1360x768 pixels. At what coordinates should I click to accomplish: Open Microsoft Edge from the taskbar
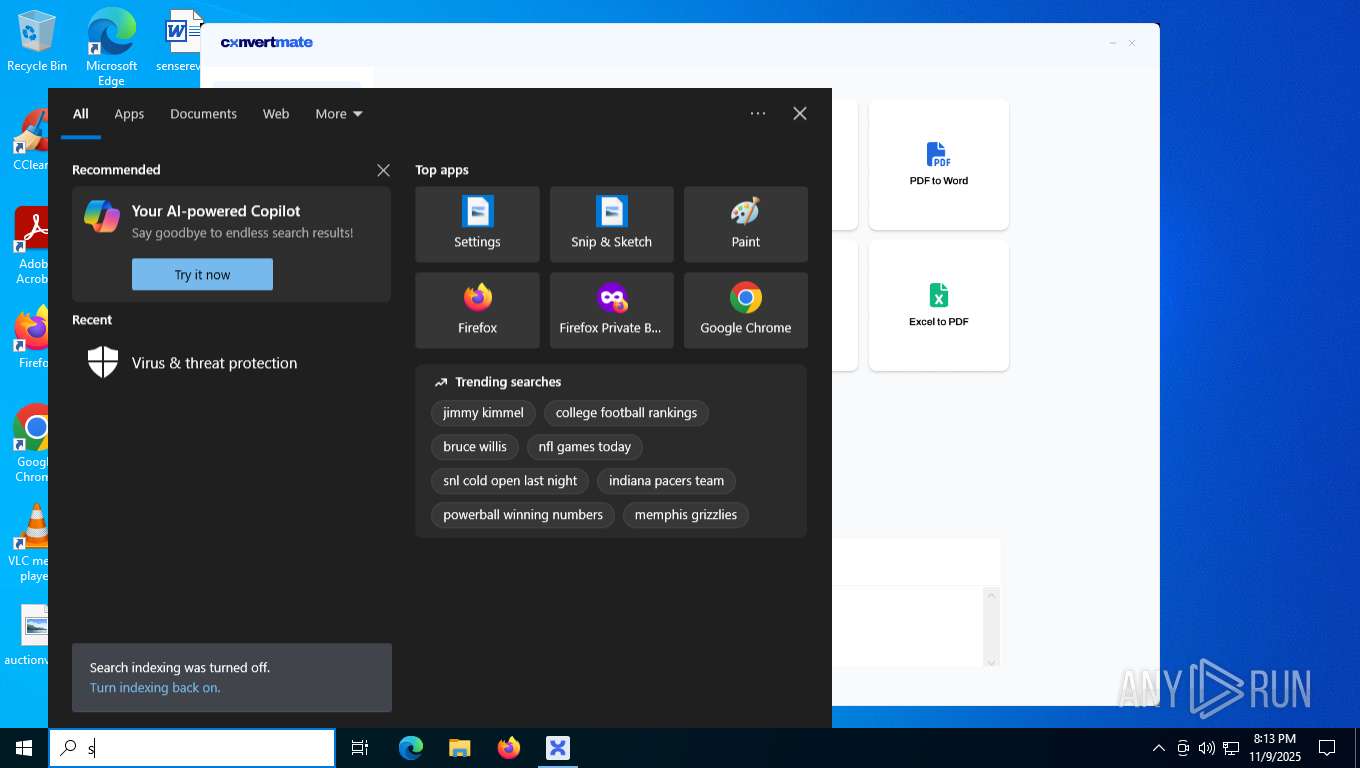(411, 748)
